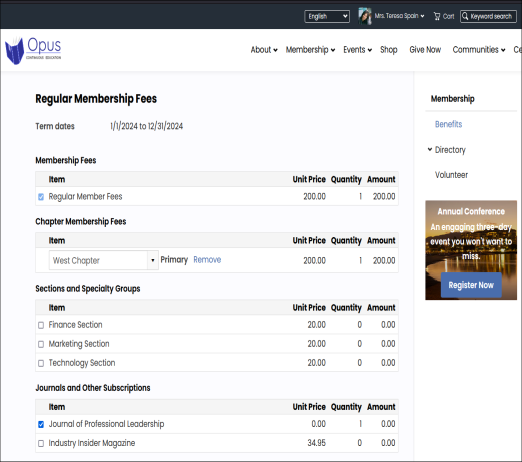The image size is (522, 462).
Task: Click the Chapter Membership Fees heading
Action: [81, 222]
